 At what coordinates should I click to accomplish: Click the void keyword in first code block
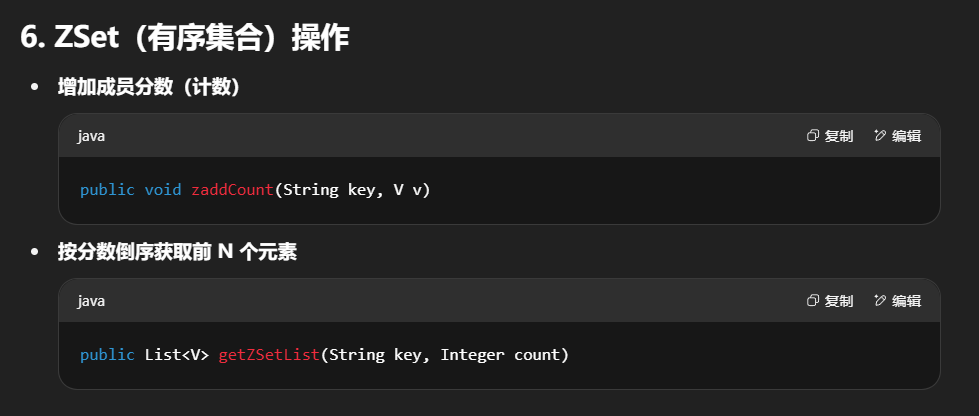(162, 190)
